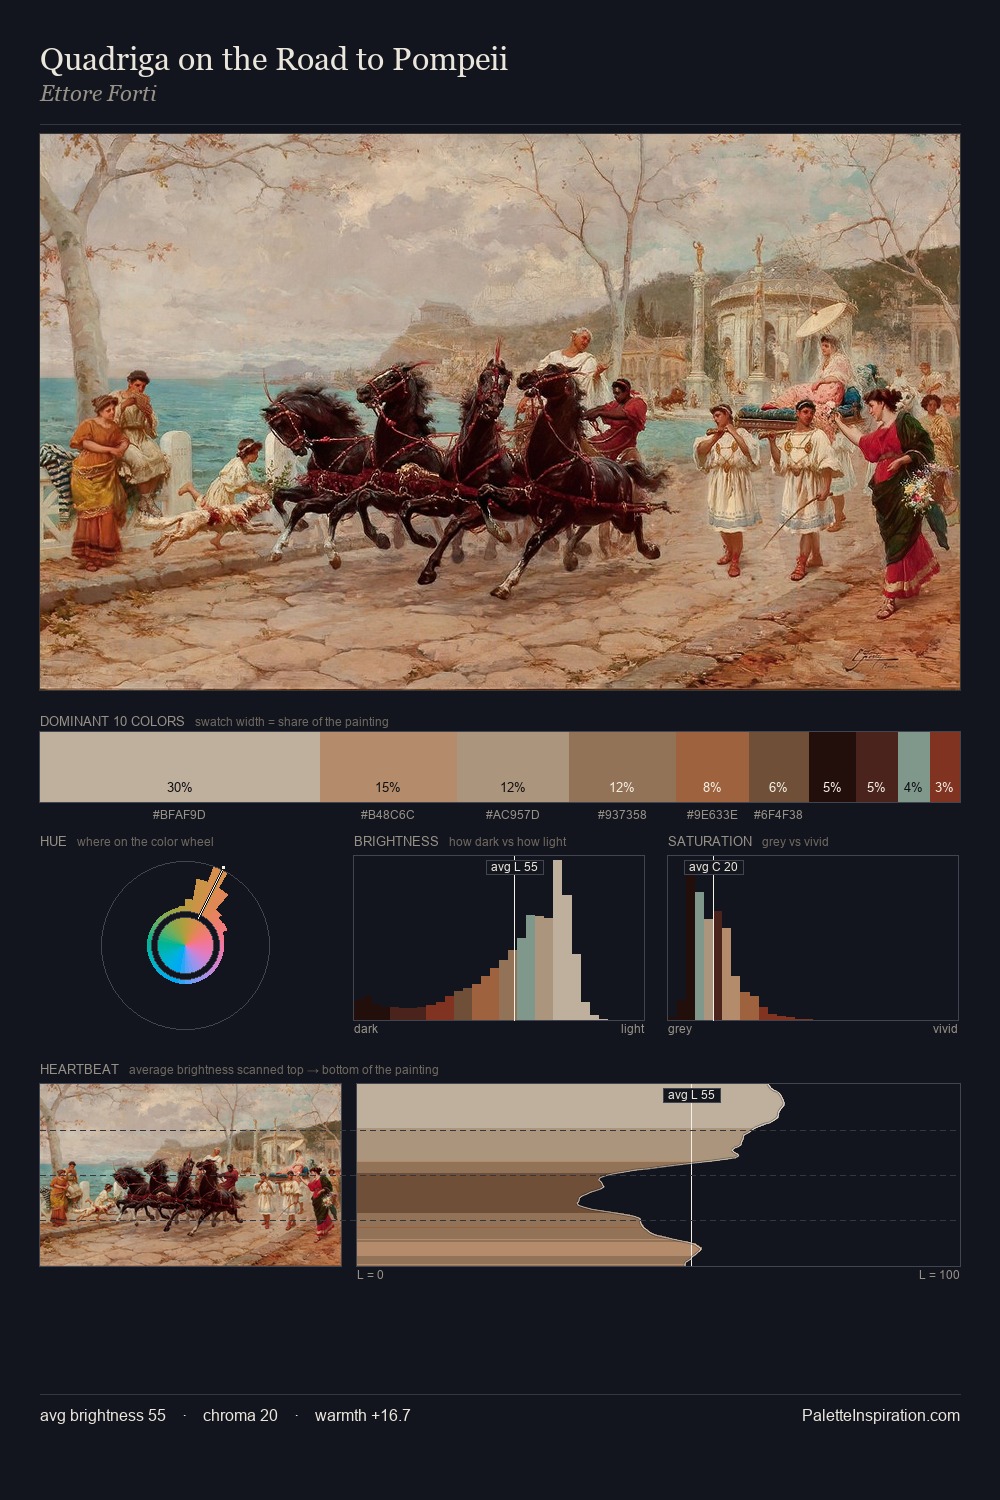Viewport: 1000px width, 1500px height.
Task: Click the 'grey' axis label
Action: (x=680, y=1029)
